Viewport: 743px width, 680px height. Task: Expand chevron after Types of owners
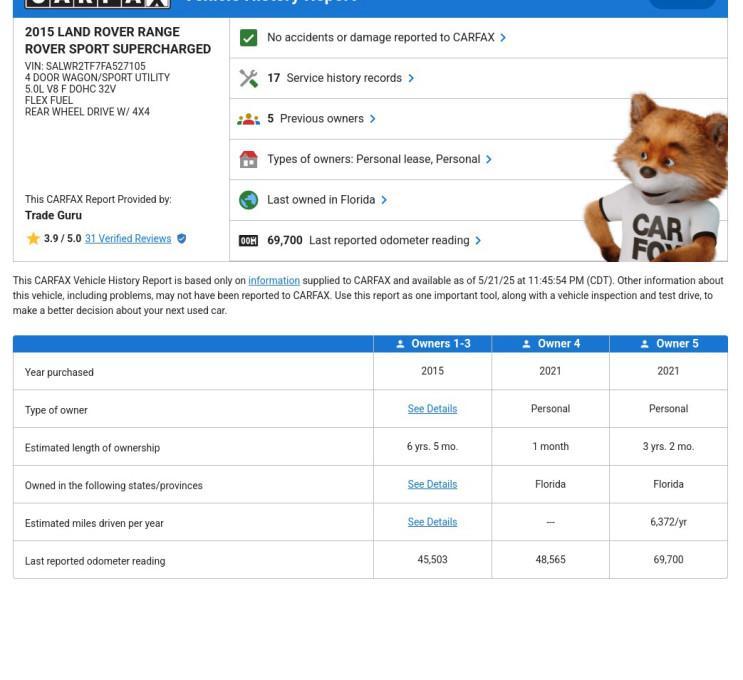point(489,159)
